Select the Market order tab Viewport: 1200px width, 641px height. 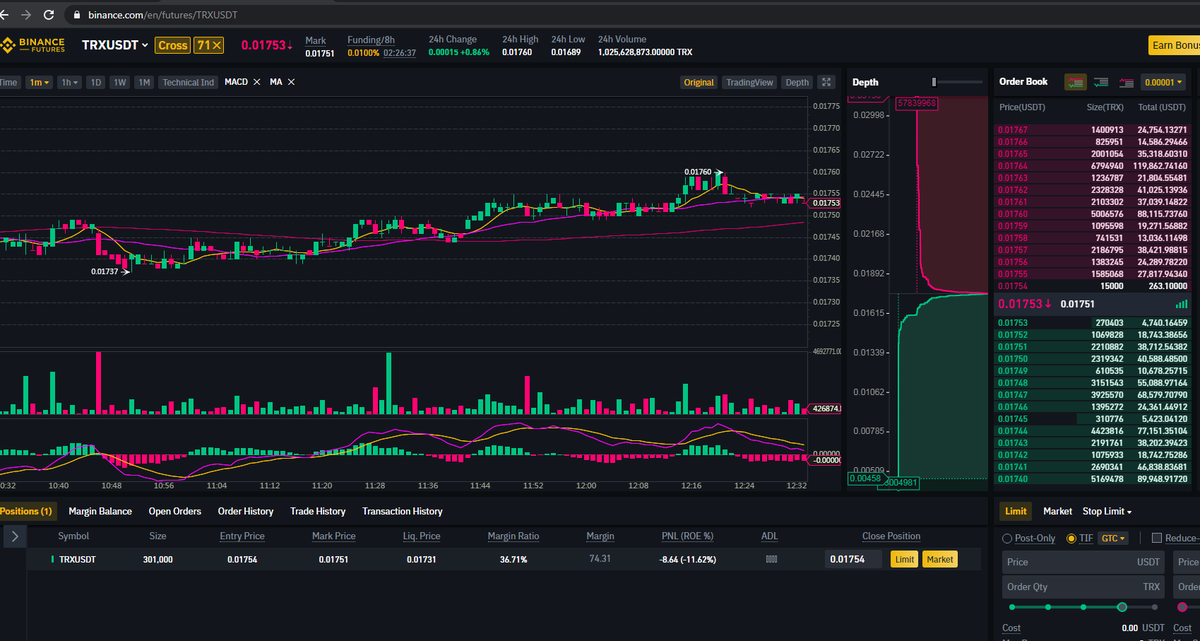(x=1057, y=511)
